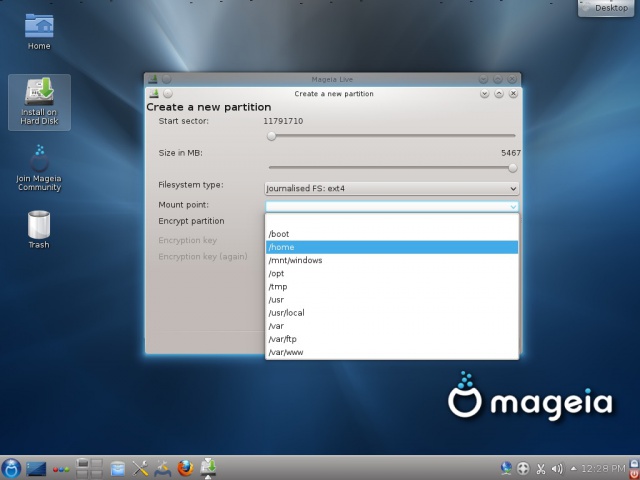640x480 pixels.
Task: Open window menu icon of Mageia Live window
Action: [x=153, y=79]
